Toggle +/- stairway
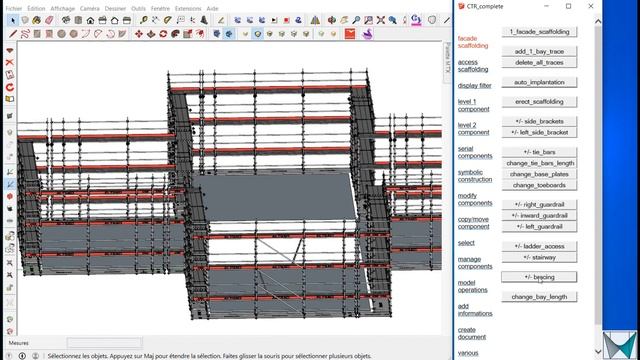640x360 pixels. [539, 258]
